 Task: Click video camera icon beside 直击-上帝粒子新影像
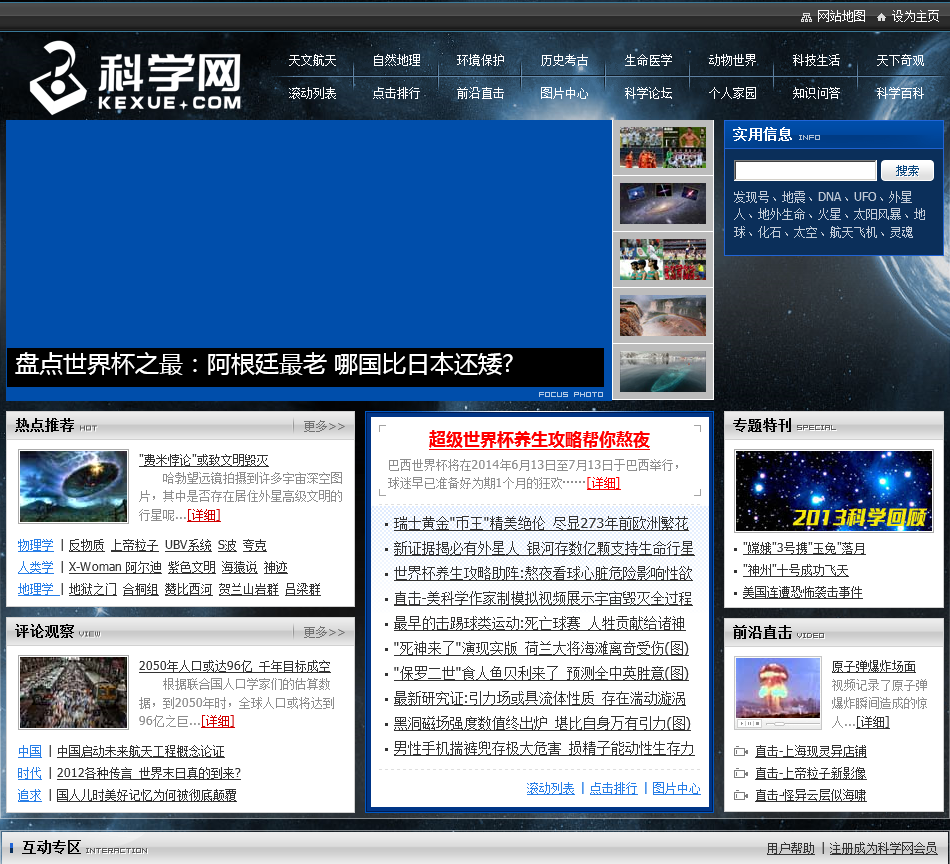[740, 773]
